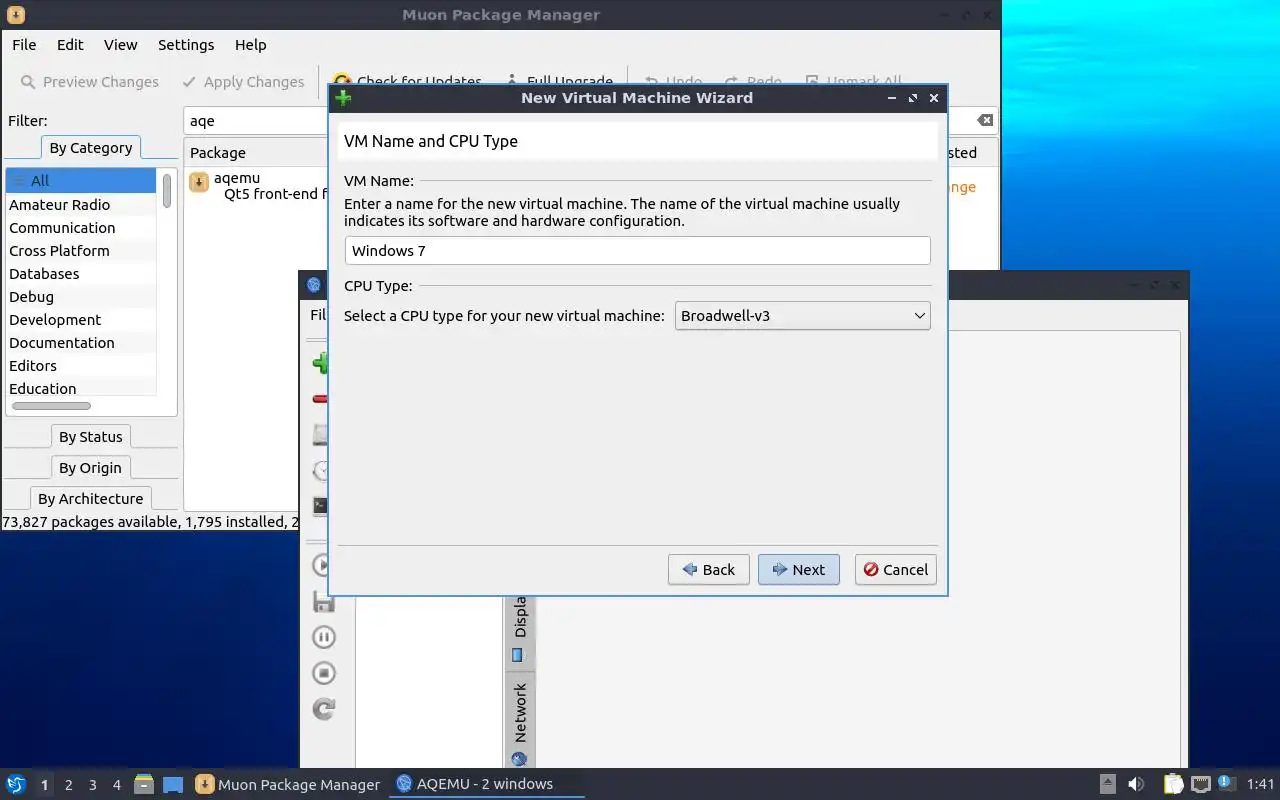
Task: Open the Network vertical tab in AQEMU
Action: (x=519, y=722)
